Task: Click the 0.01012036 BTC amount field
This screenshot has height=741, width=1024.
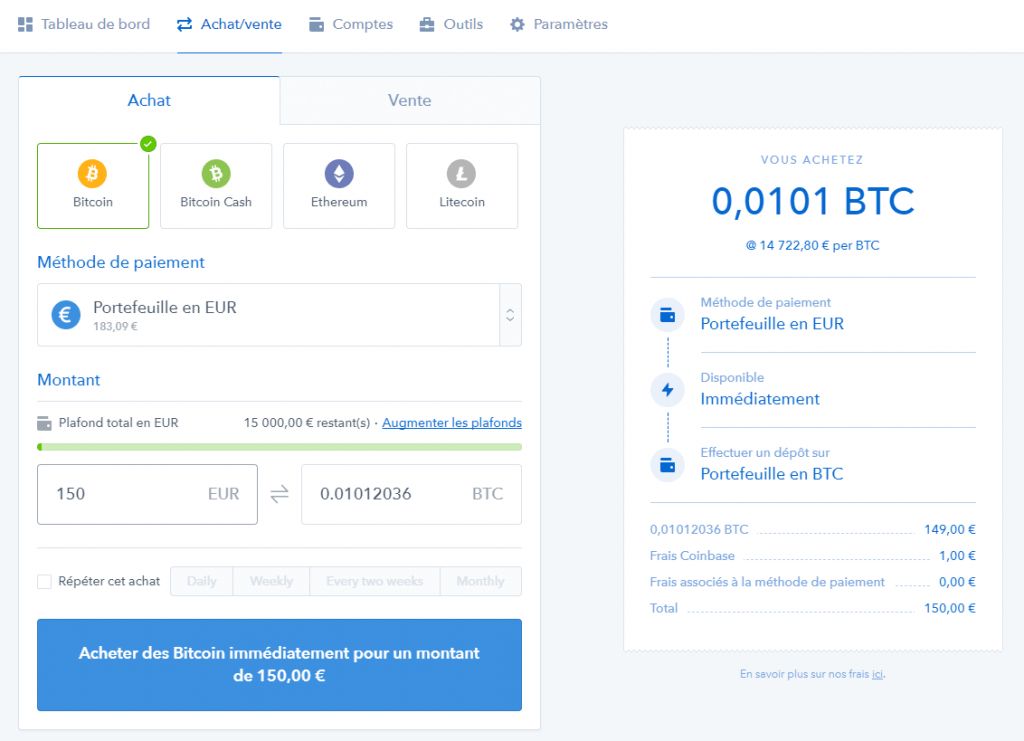Action: click(411, 494)
